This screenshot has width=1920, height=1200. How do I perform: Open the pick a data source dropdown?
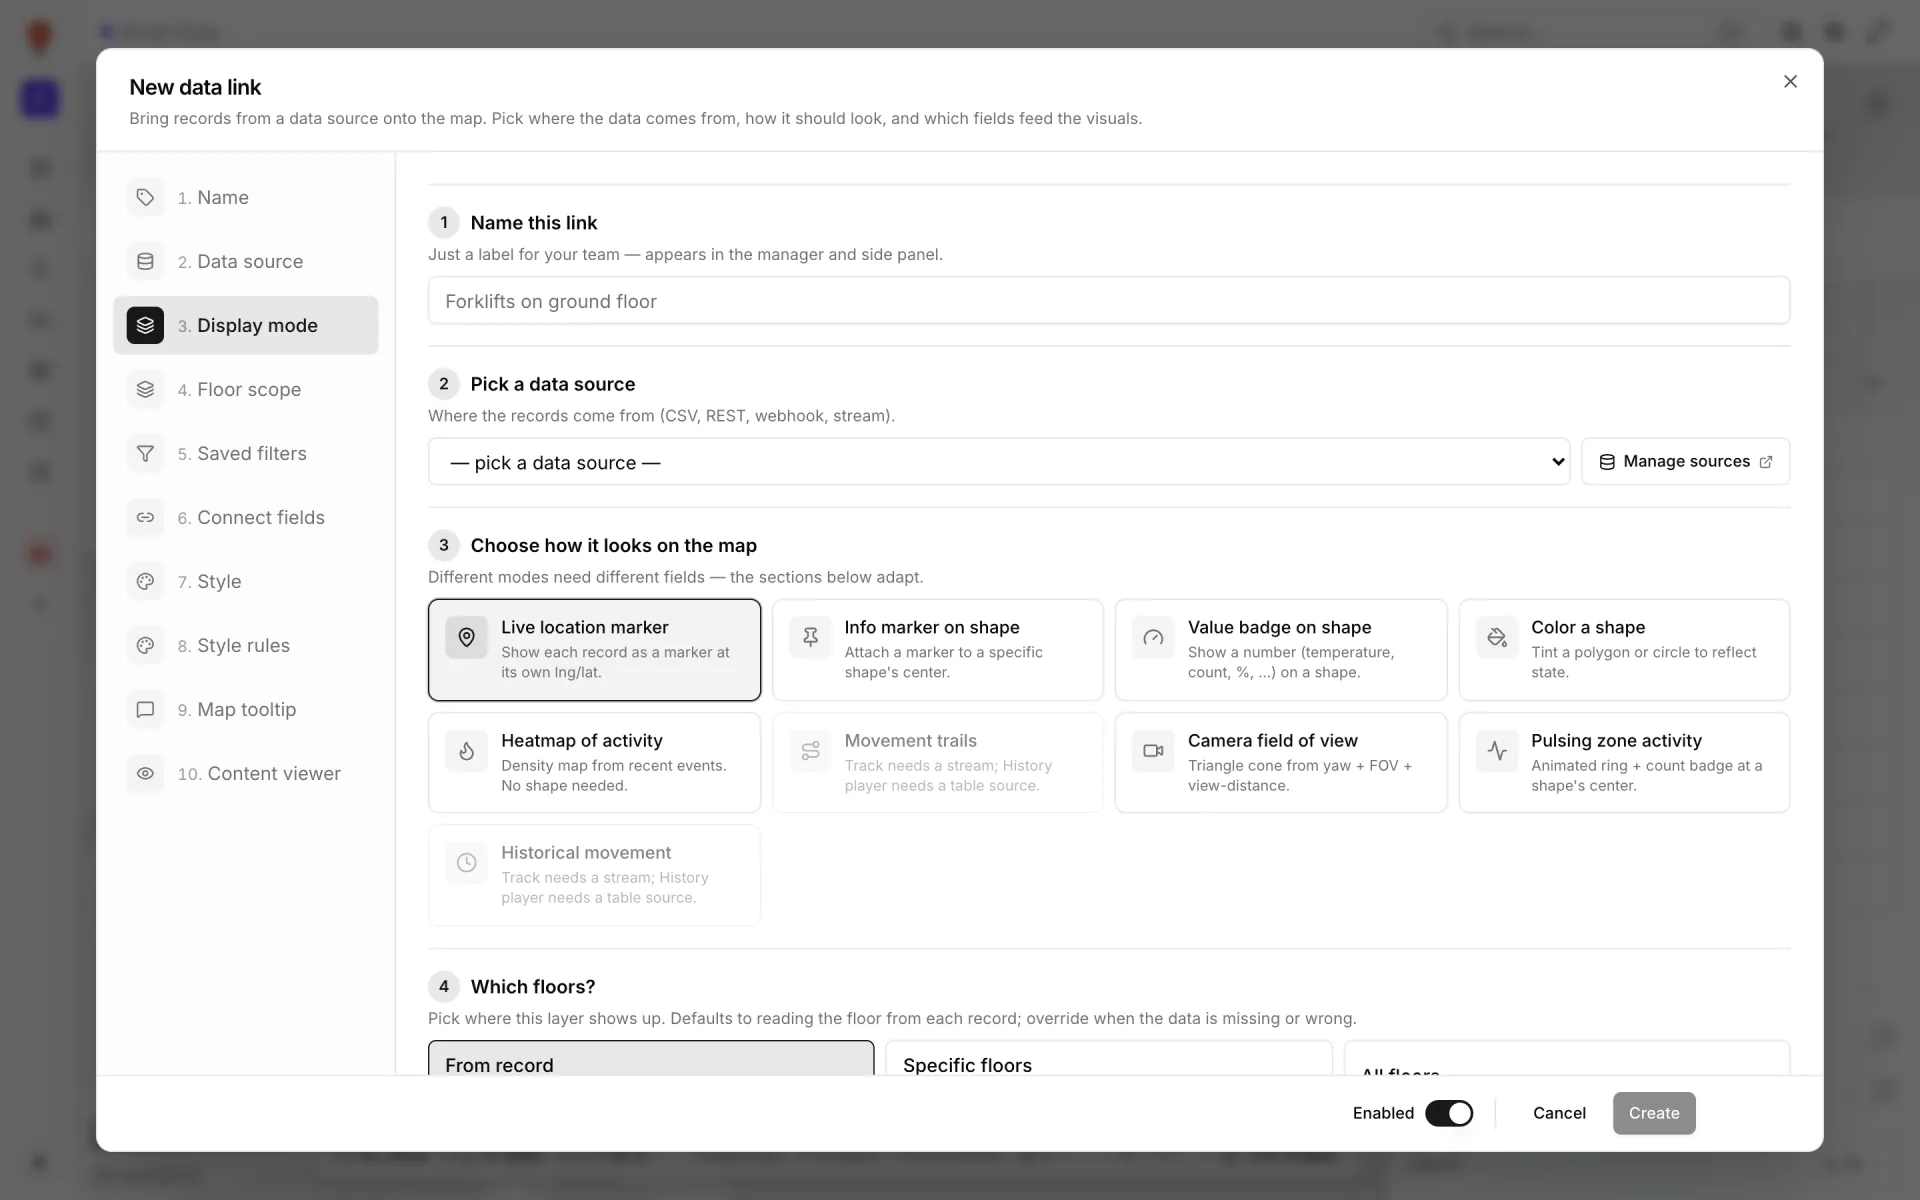(998, 462)
